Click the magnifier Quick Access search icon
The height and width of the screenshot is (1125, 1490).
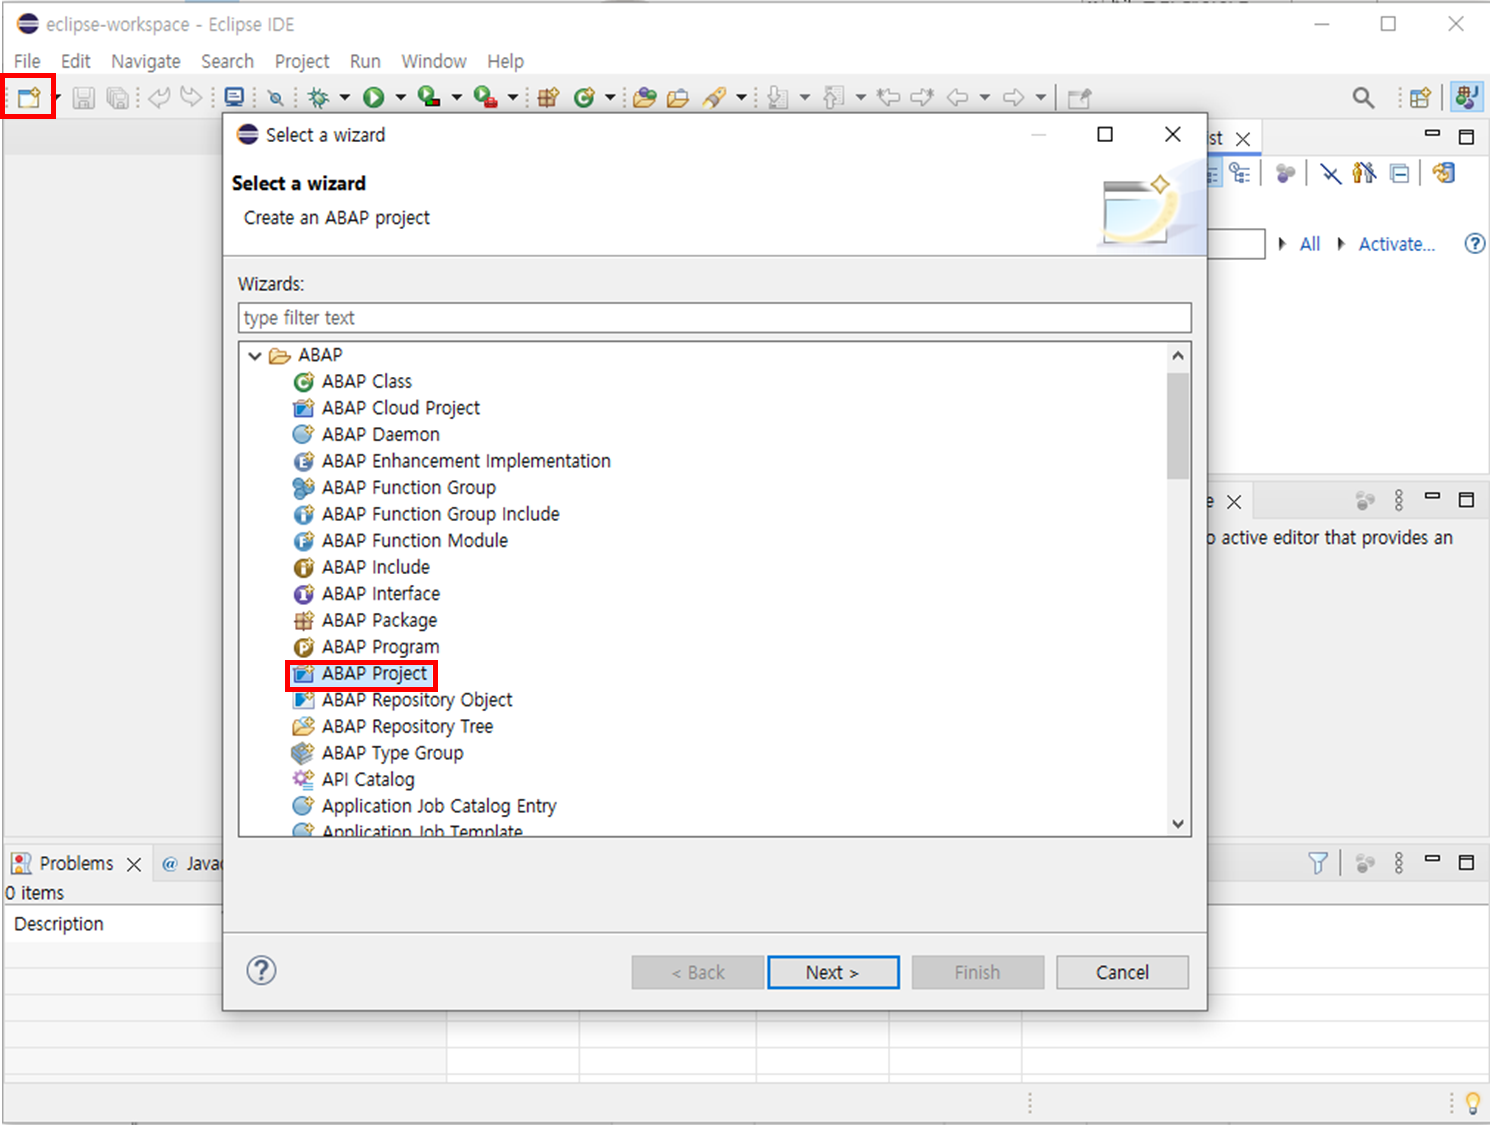pyautogui.click(x=1363, y=97)
